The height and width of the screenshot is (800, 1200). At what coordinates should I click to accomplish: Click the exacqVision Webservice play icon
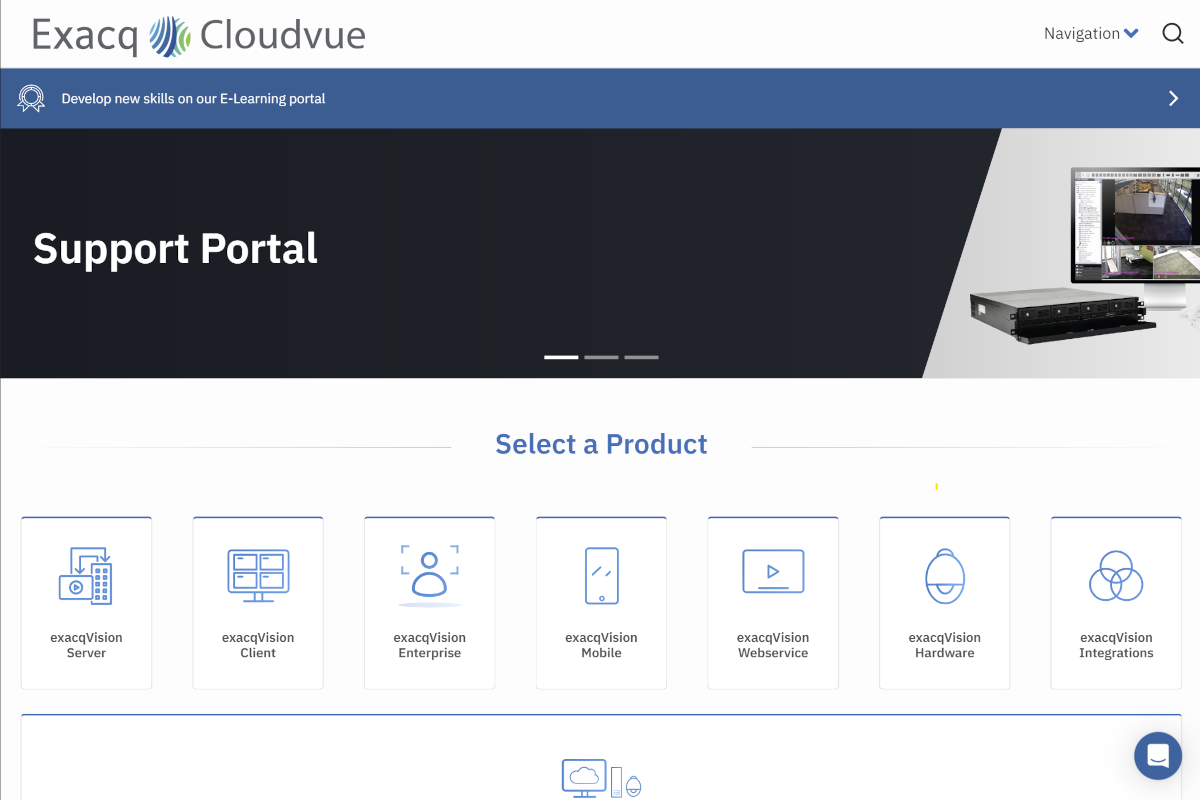coord(773,572)
